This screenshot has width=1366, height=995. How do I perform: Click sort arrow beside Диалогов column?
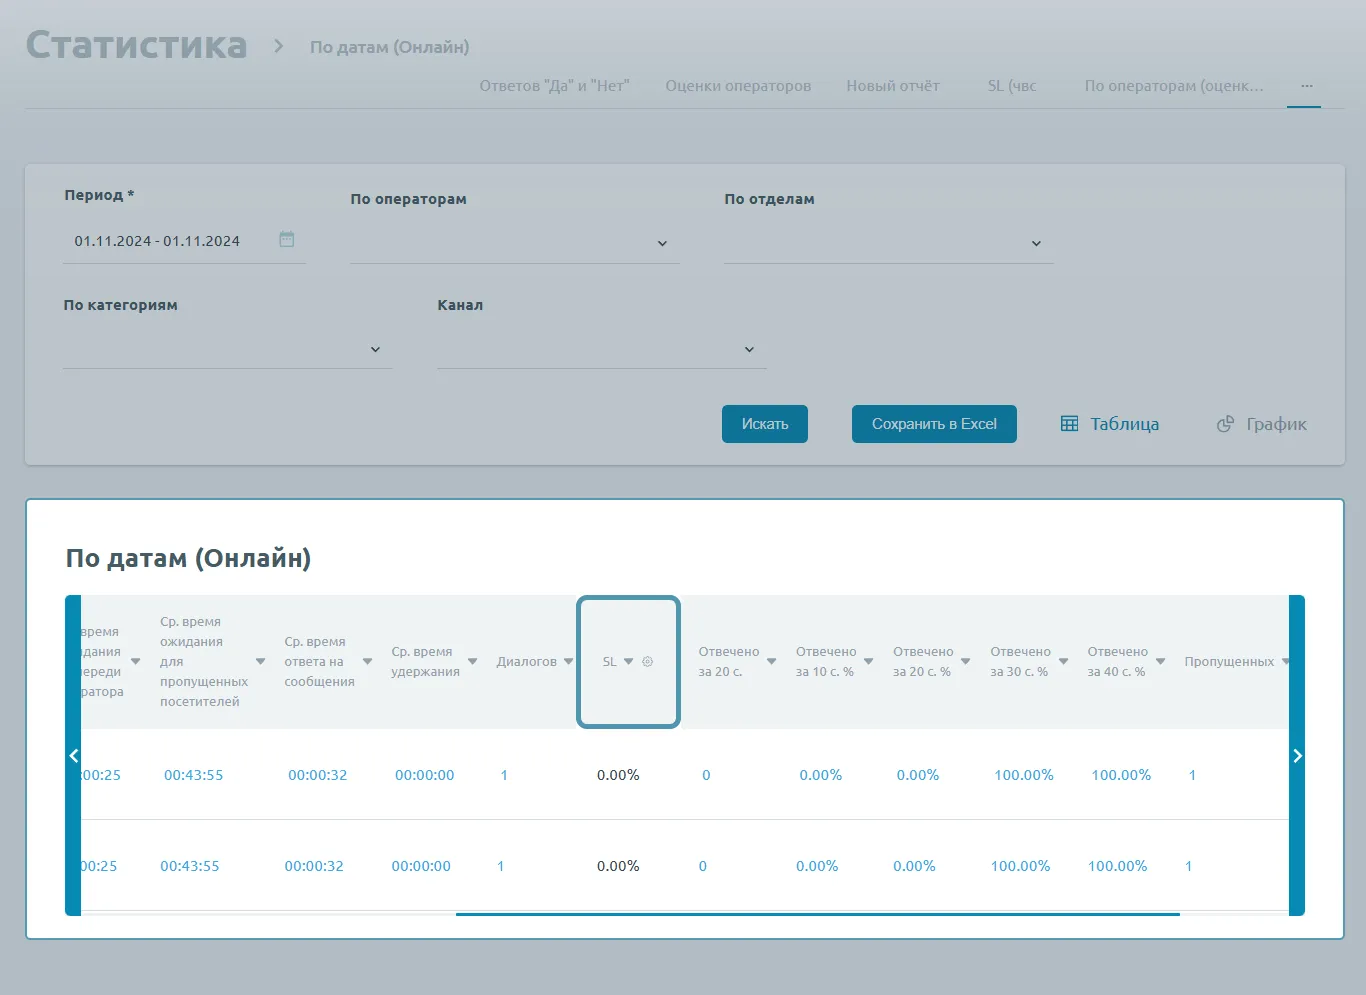(569, 662)
